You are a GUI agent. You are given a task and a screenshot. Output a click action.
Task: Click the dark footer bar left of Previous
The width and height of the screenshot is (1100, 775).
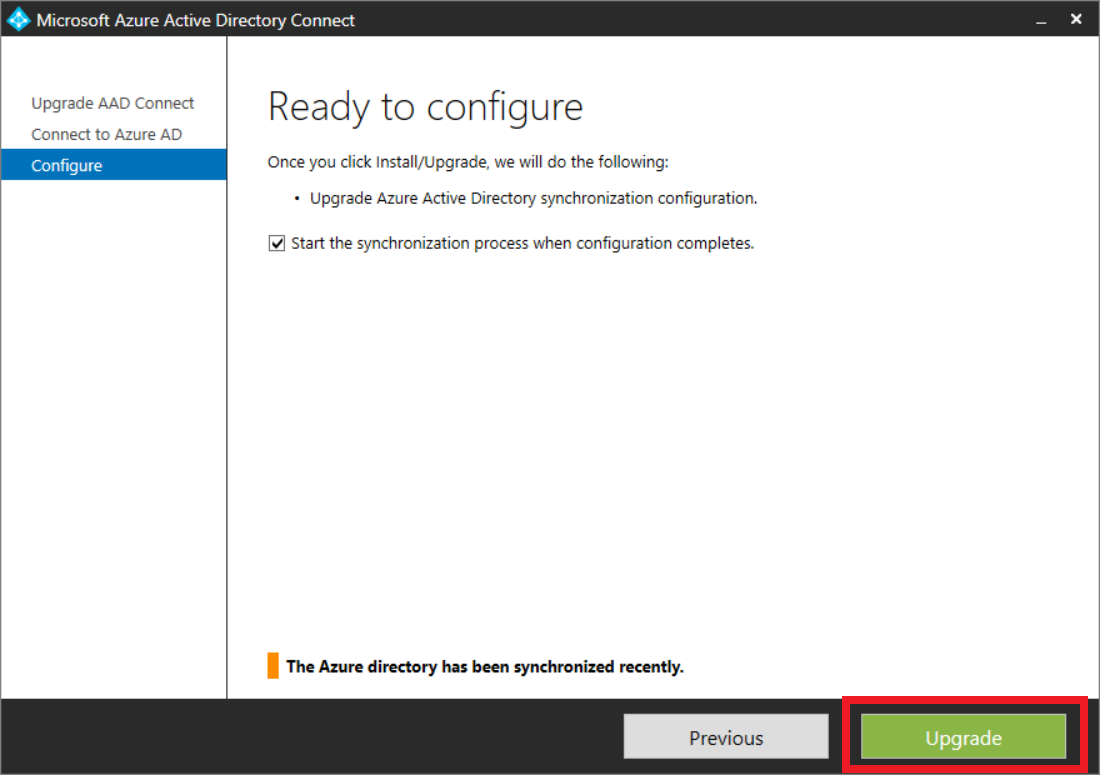point(300,738)
